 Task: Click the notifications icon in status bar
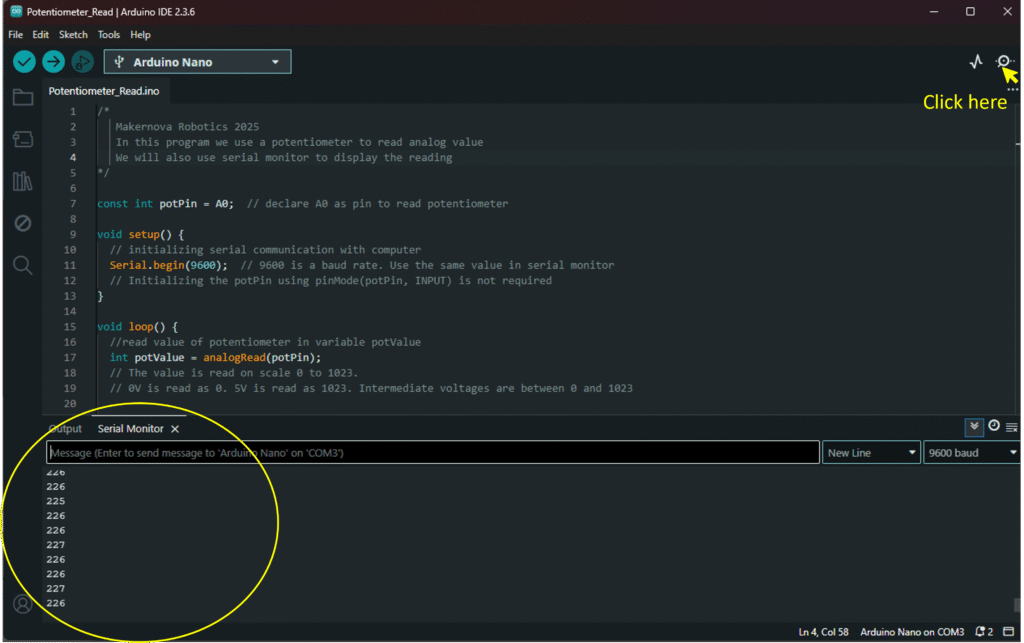(984, 632)
